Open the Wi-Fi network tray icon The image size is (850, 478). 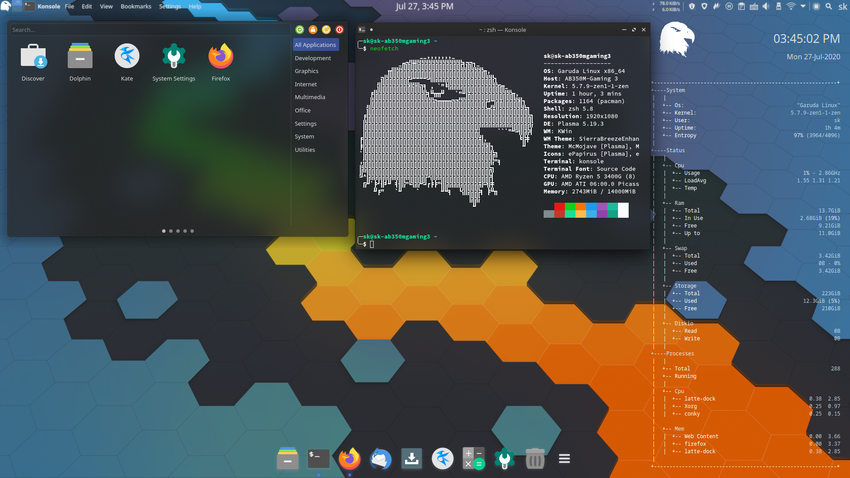tap(791, 6)
